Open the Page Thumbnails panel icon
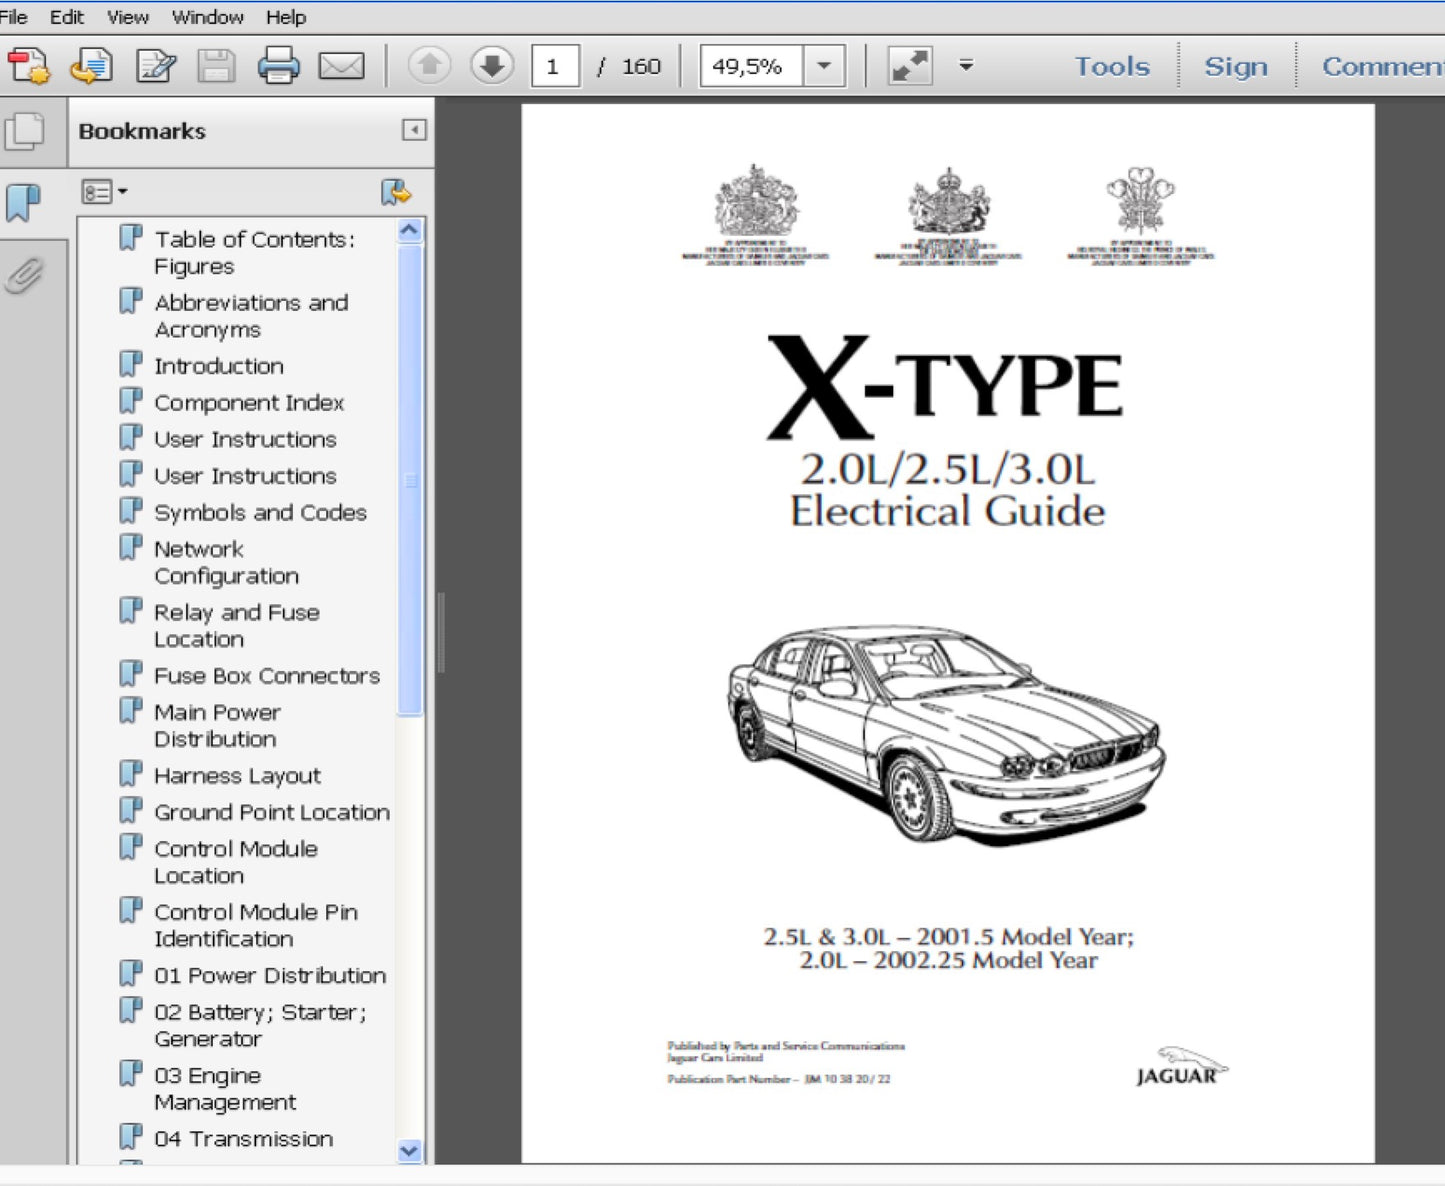The image size is (1445, 1186). tap(25, 131)
